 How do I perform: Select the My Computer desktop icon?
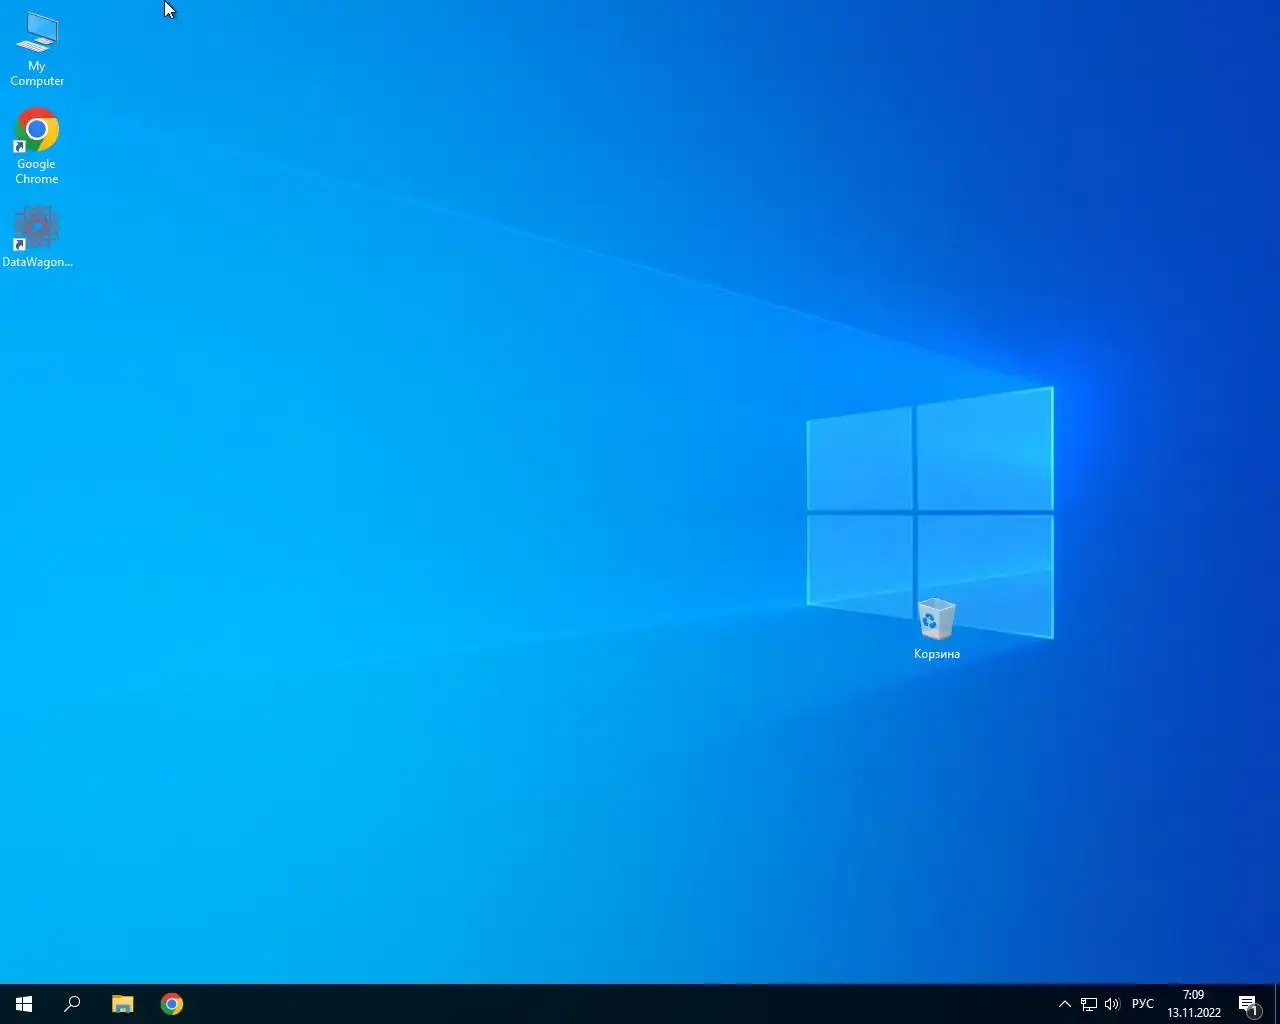(x=37, y=48)
